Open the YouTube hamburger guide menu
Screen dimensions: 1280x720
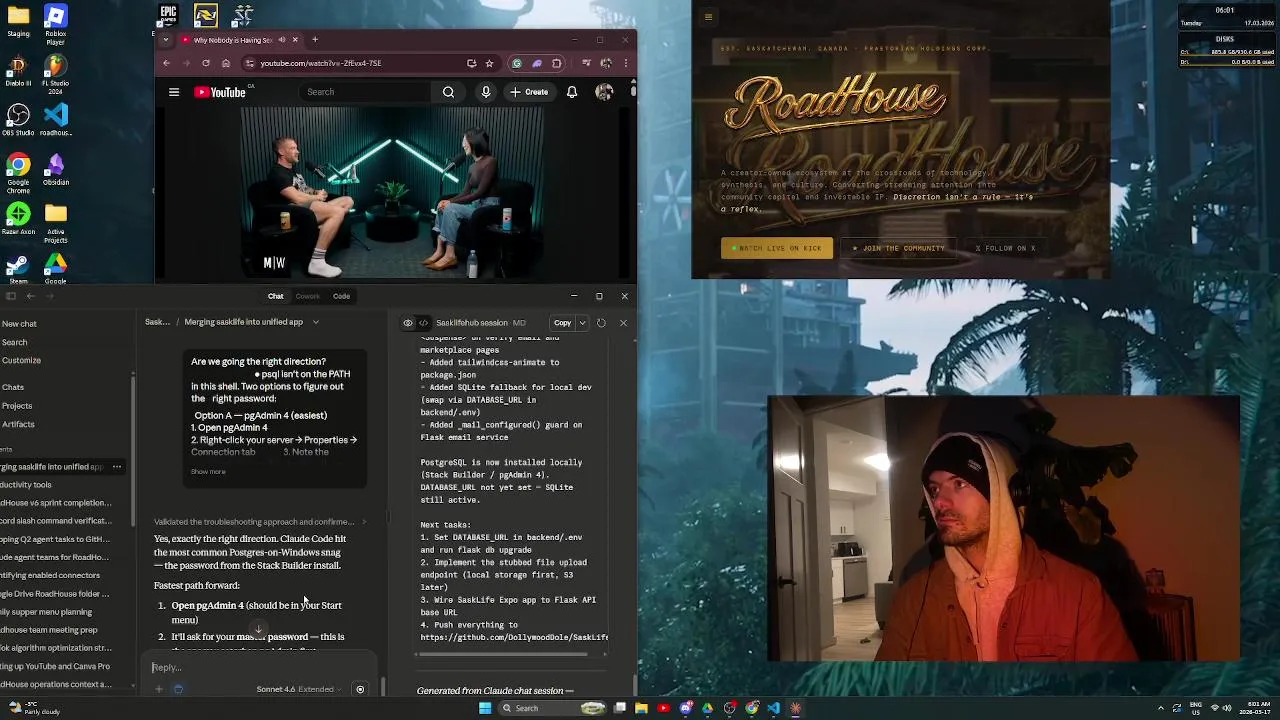click(174, 92)
